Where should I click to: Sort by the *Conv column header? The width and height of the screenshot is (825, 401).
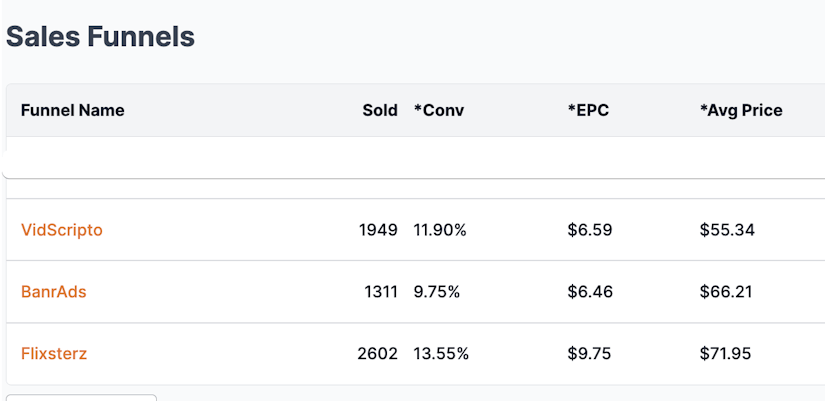(x=439, y=110)
